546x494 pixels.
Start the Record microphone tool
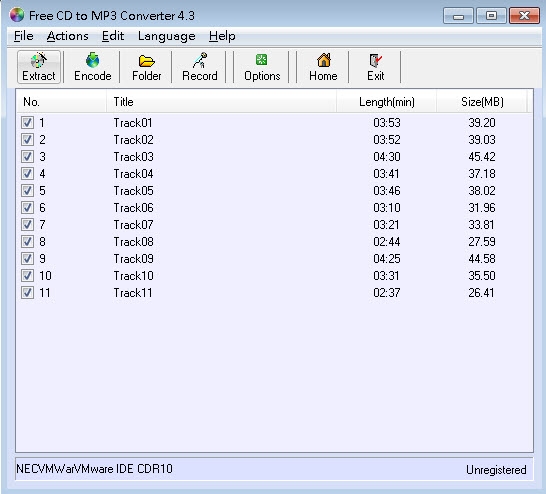coord(200,61)
